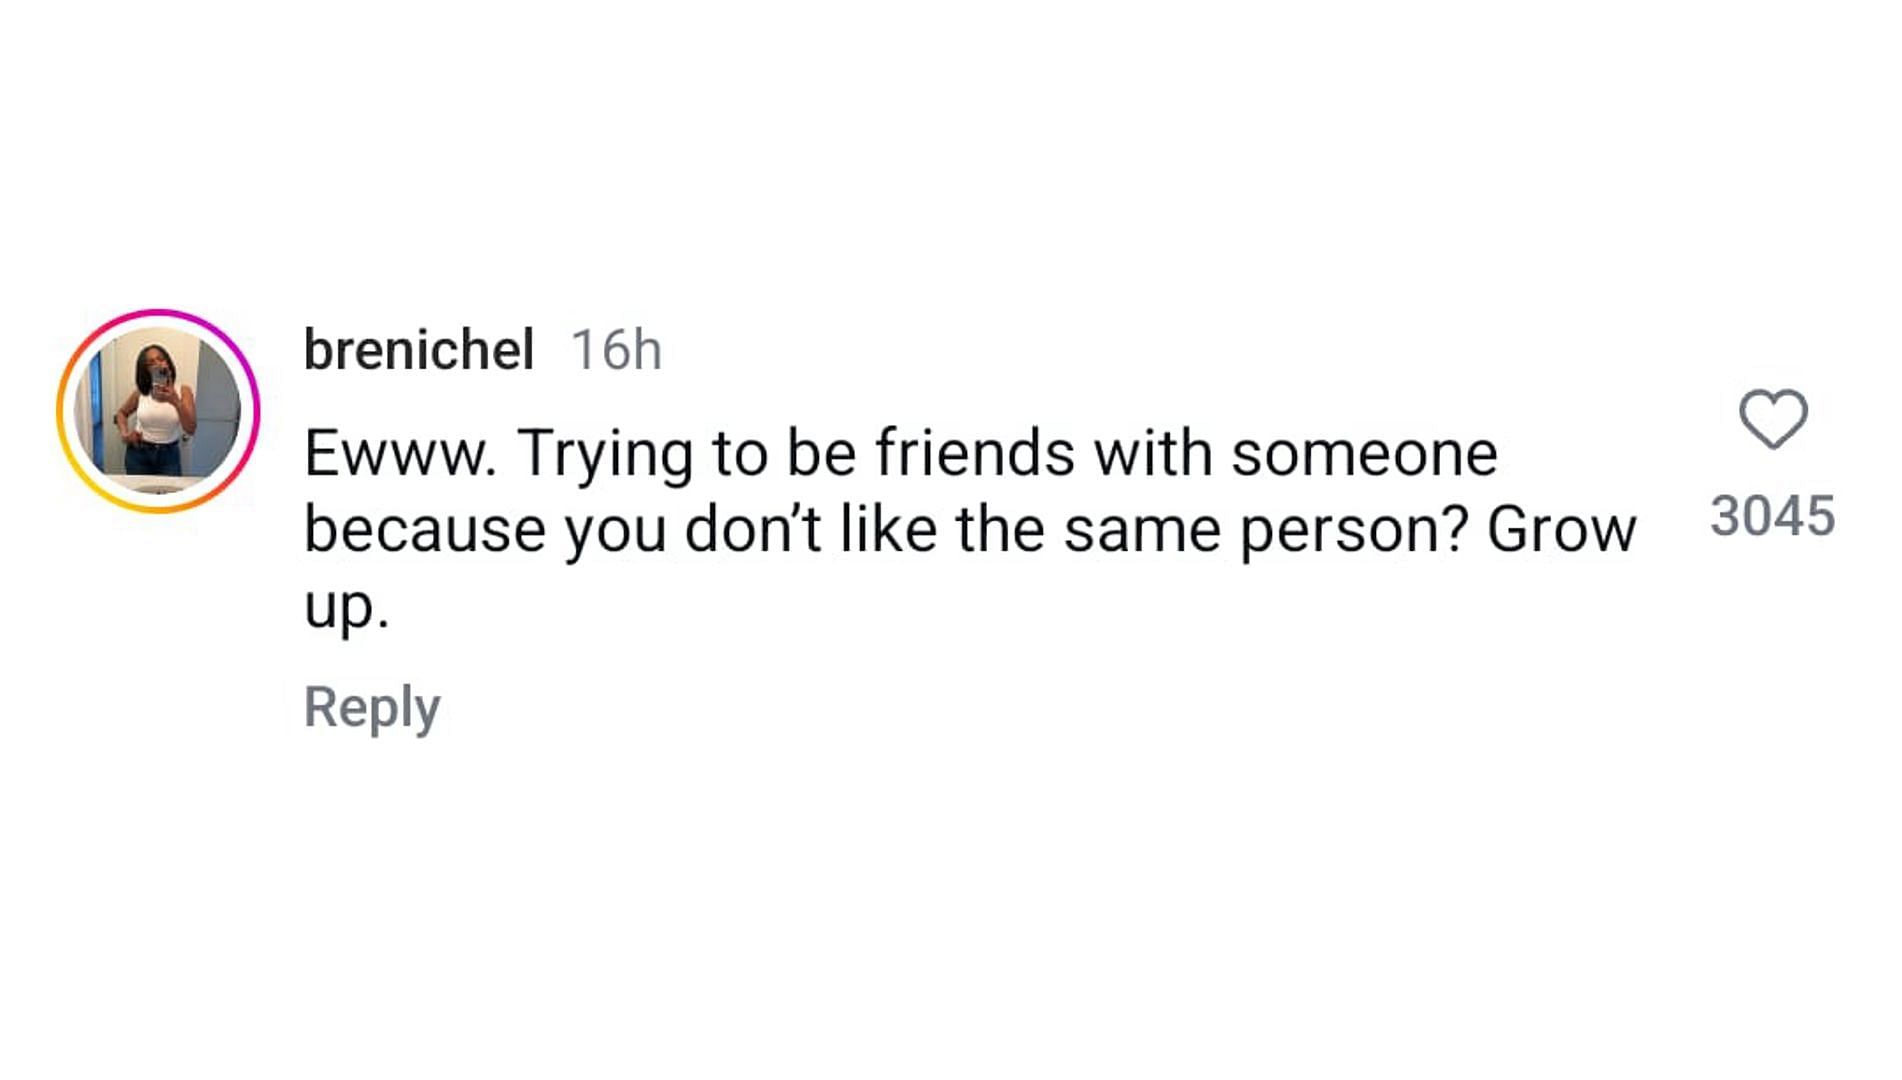Screen dimensions: 1902x1080
Task: Select the word 'Ewww.' in the comment
Action: coord(400,453)
